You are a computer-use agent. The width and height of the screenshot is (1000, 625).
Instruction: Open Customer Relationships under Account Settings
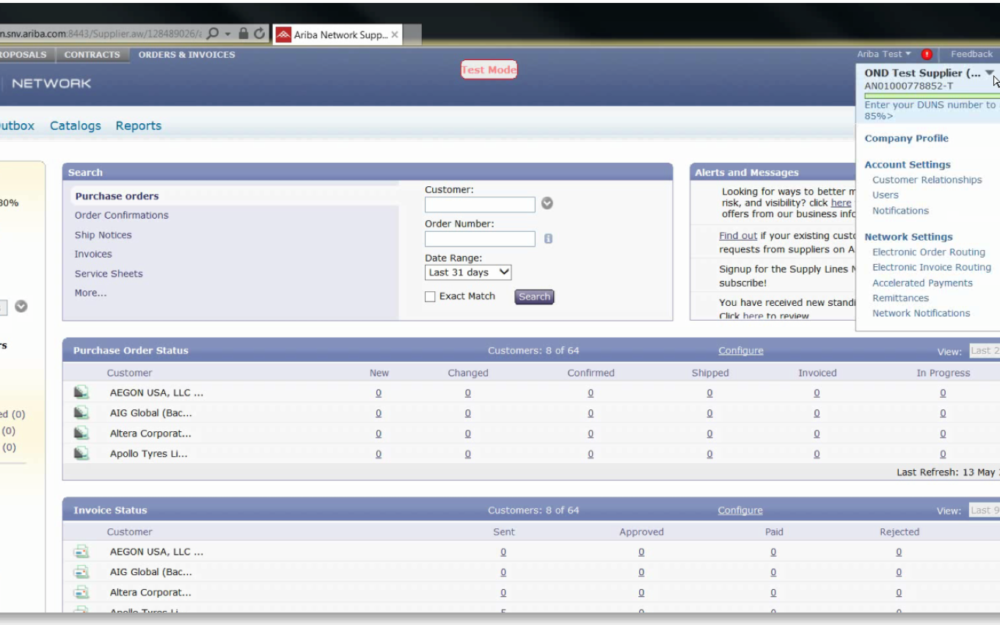point(927,180)
